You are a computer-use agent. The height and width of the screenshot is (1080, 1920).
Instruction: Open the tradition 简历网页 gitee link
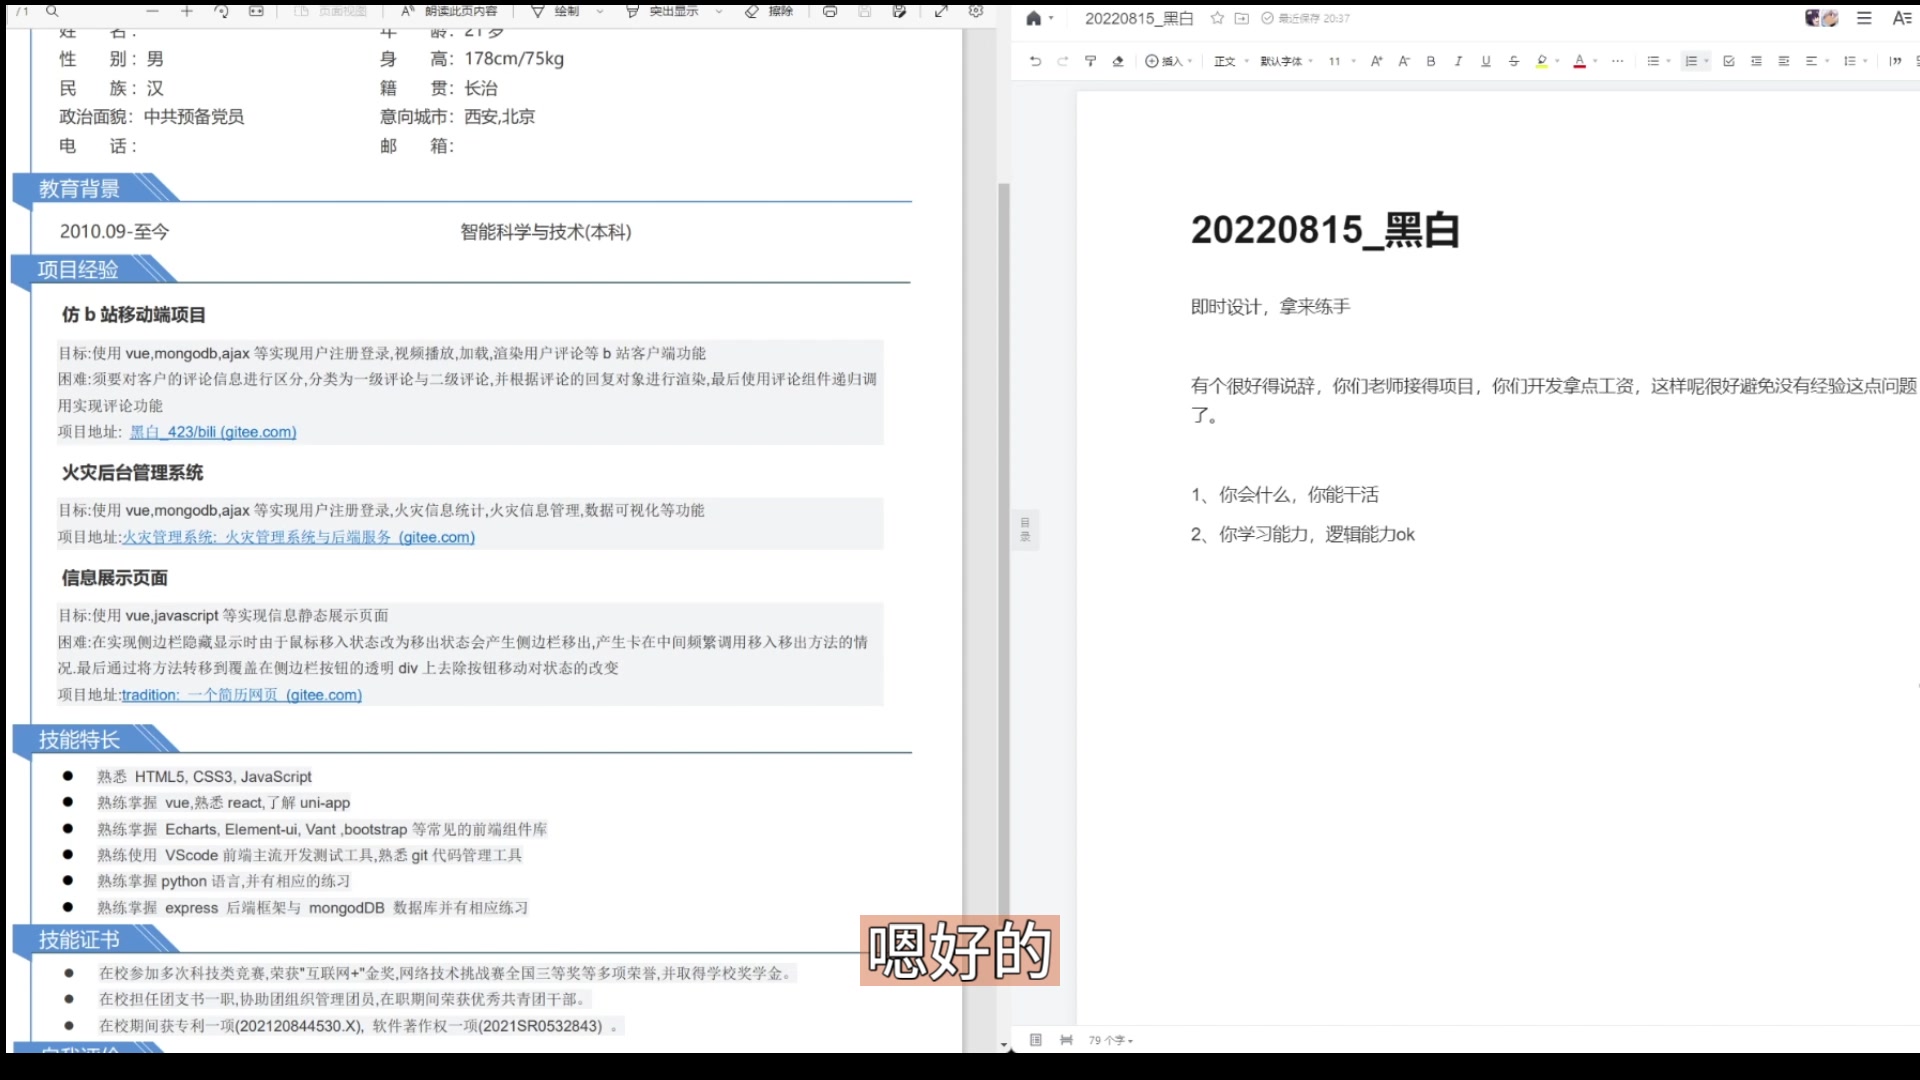(x=242, y=695)
